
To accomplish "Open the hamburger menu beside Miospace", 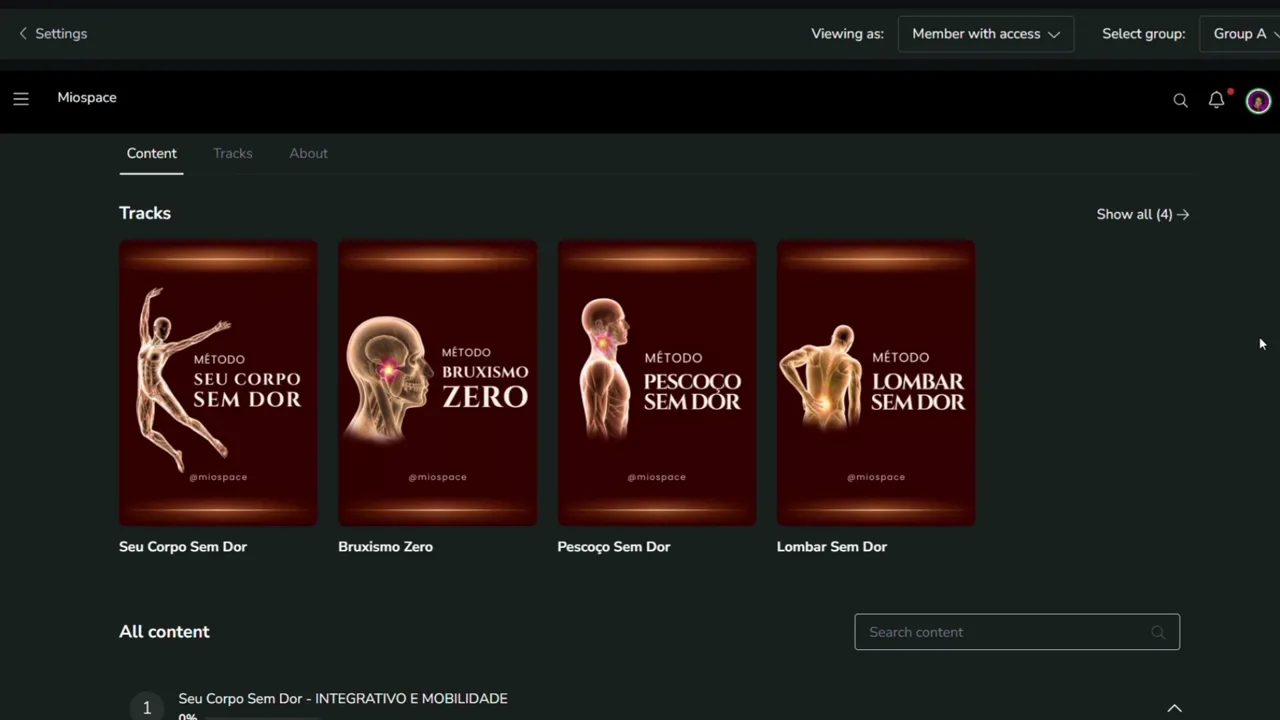I will 21,98.
